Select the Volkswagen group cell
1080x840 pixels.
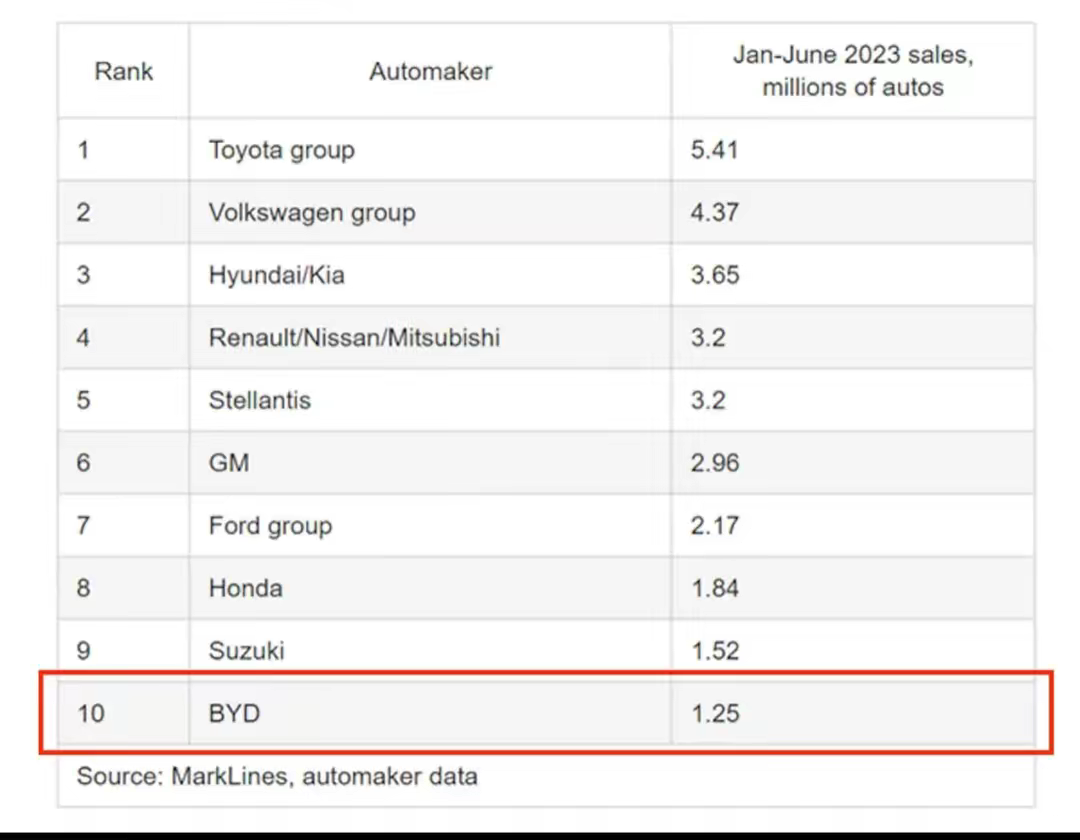311,212
